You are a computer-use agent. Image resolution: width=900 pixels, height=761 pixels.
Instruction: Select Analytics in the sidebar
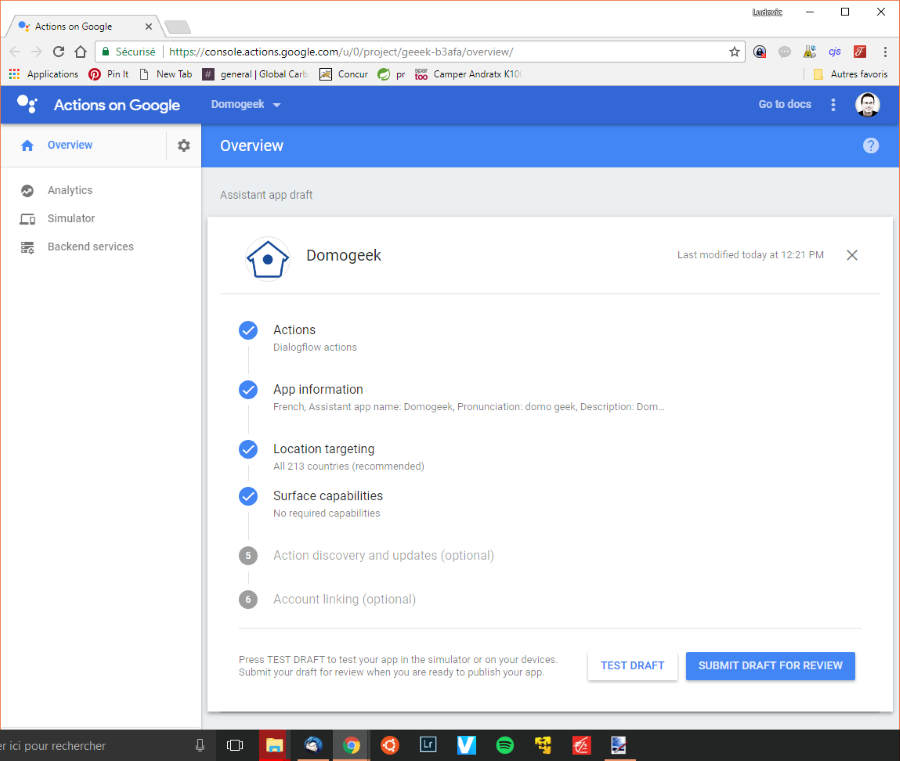[70, 191]
